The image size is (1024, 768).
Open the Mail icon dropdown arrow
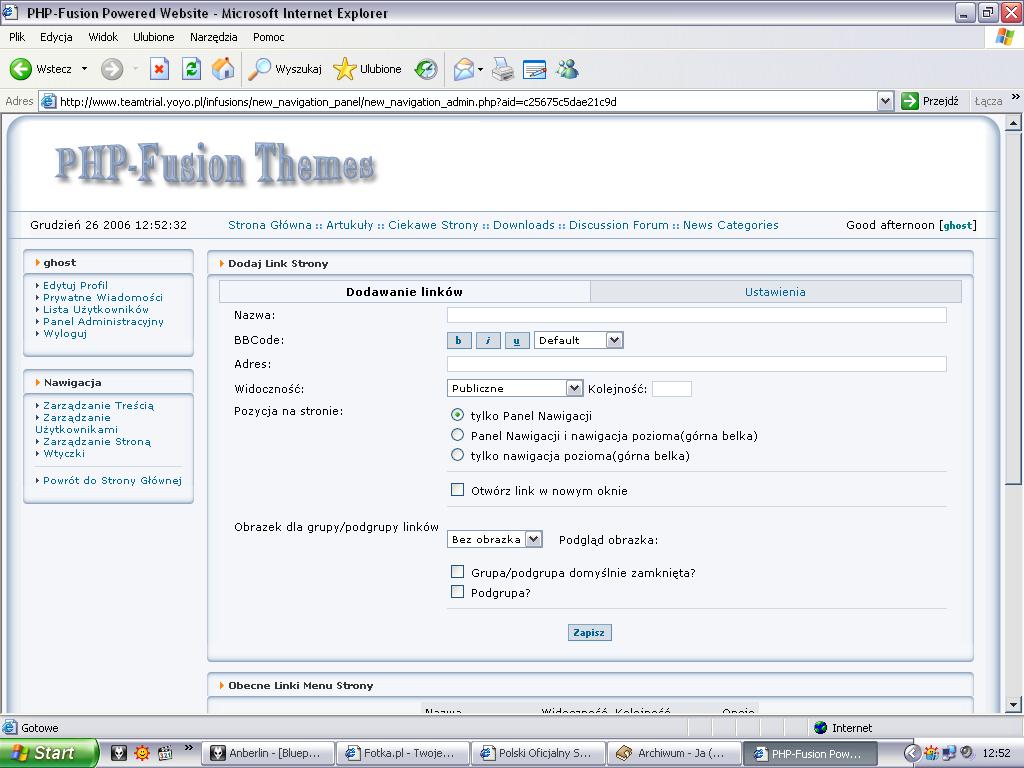(481, 69)
